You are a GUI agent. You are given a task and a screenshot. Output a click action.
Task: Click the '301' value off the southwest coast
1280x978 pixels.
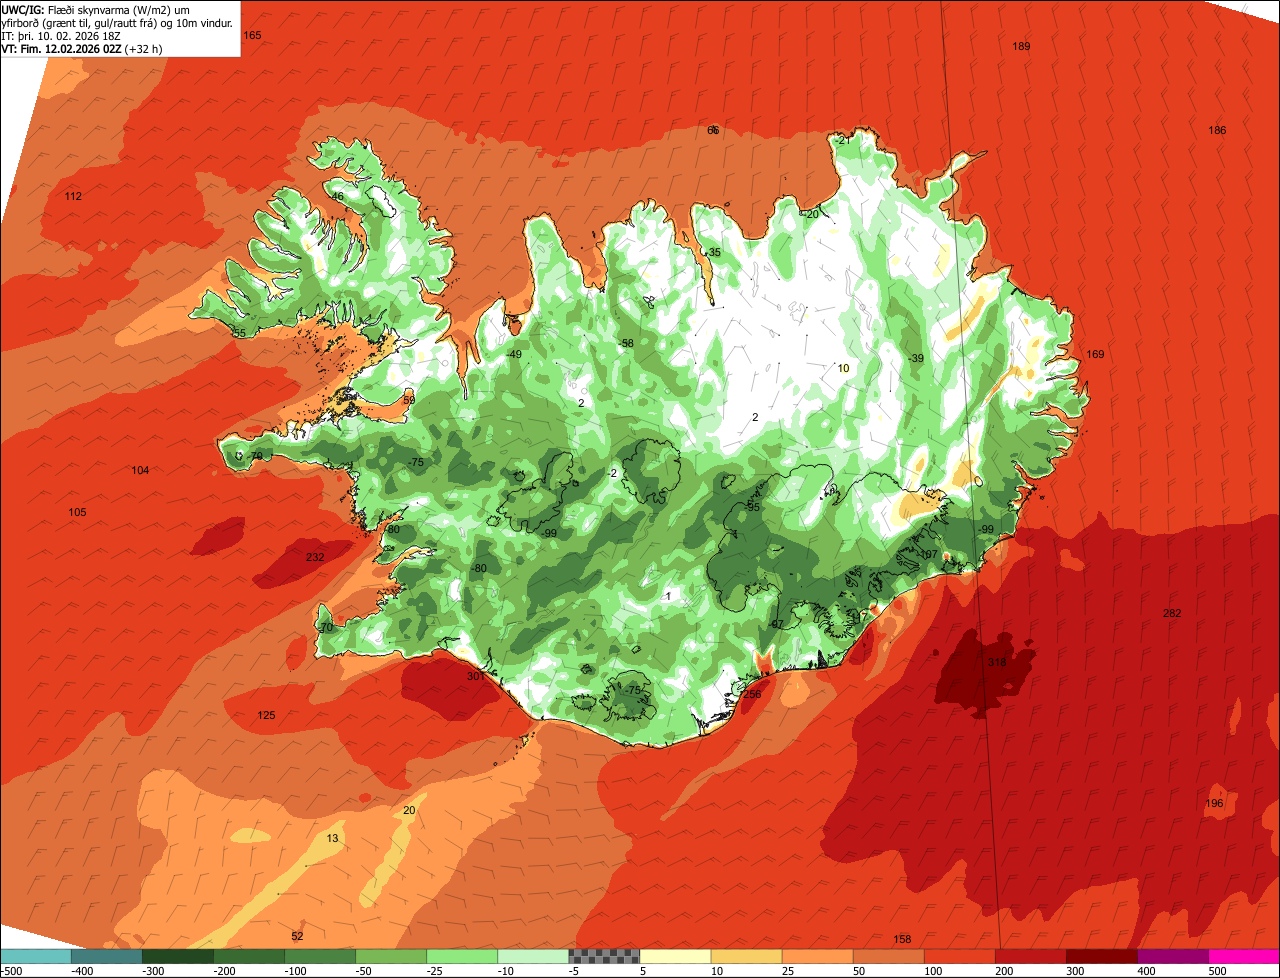(x=476, y=677)
